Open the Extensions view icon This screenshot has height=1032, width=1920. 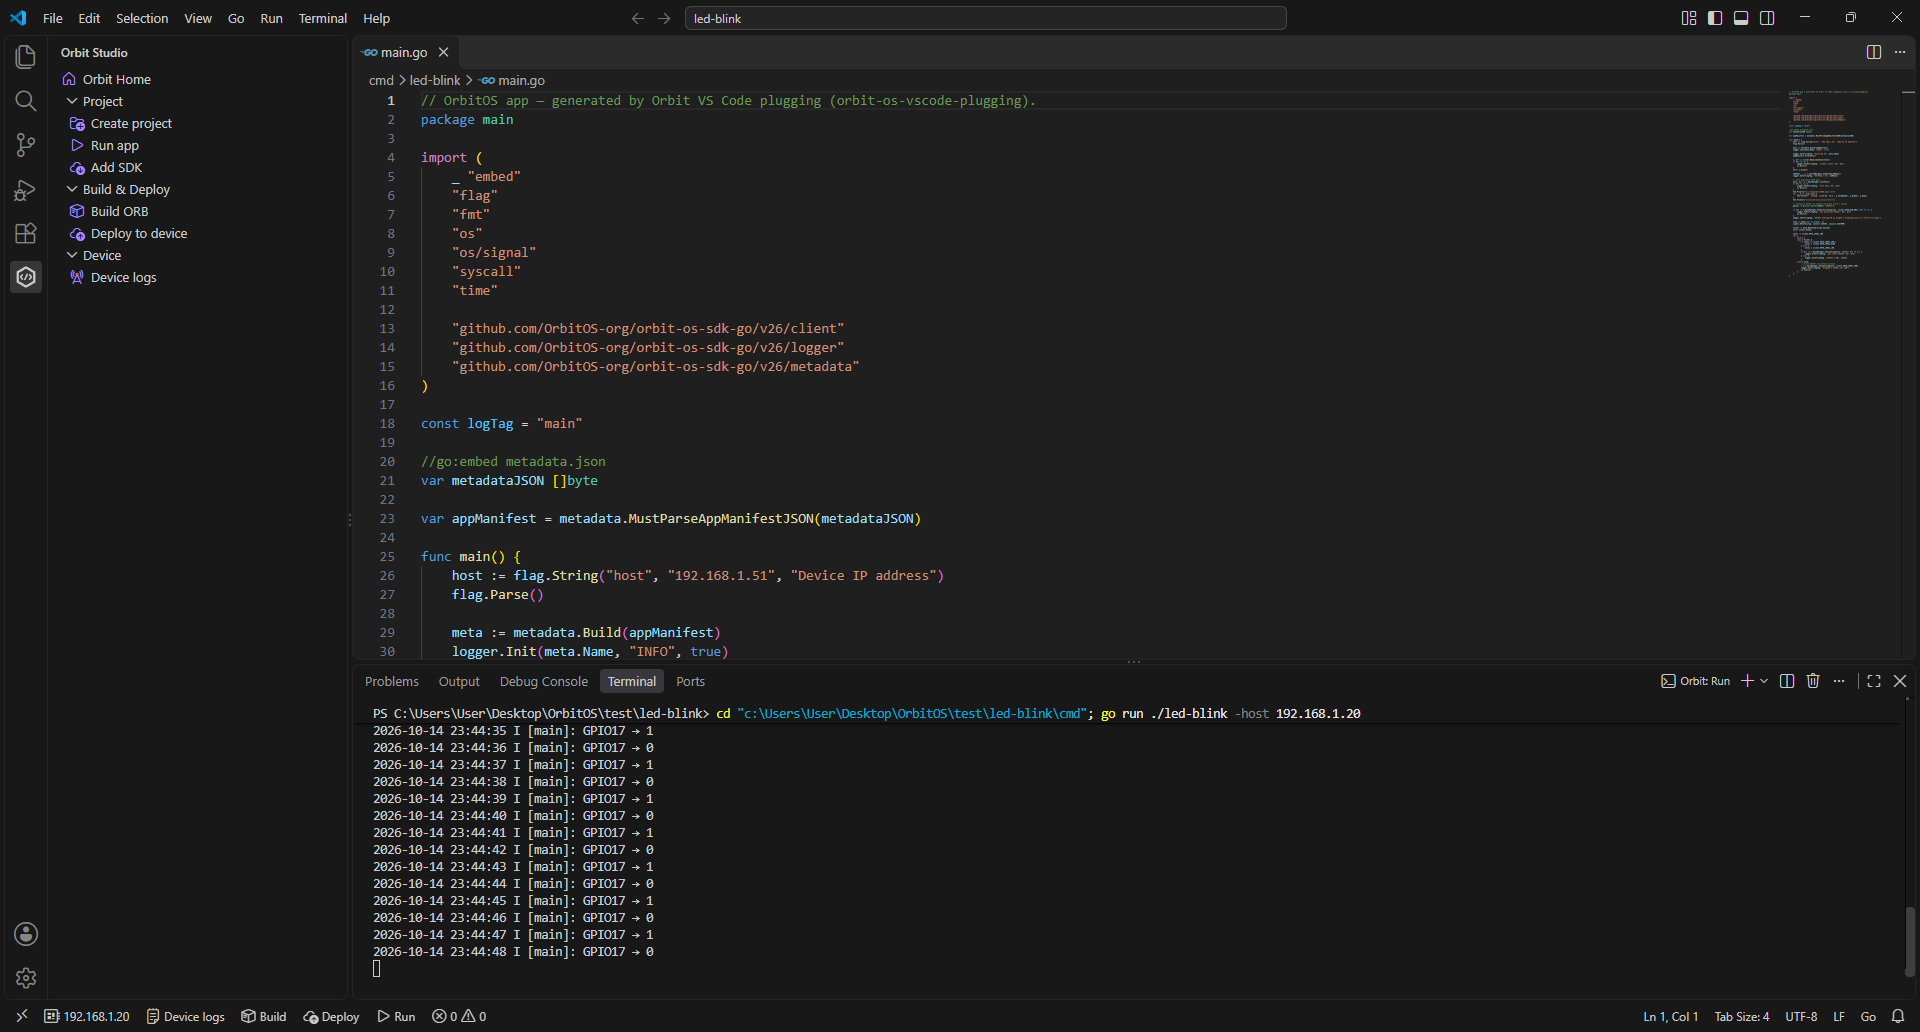pos(26,233)
